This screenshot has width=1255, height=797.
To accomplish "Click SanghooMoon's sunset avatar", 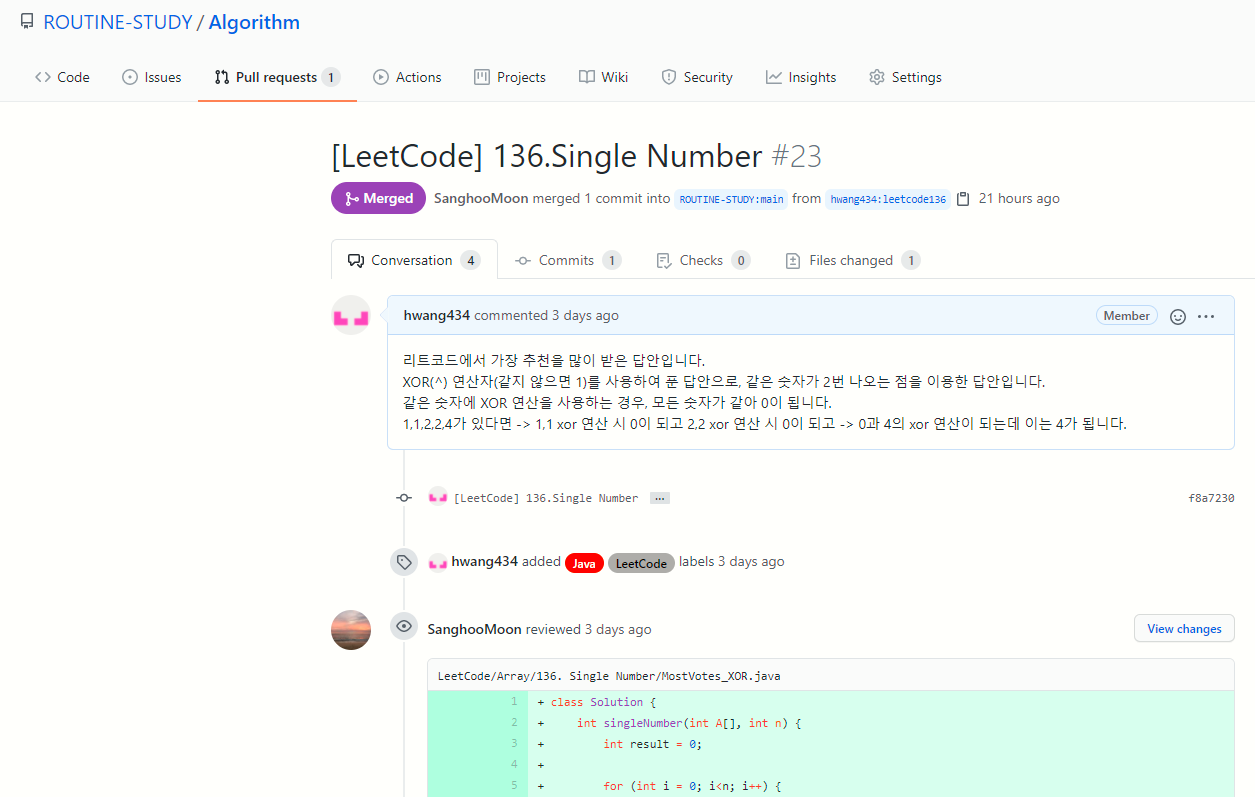I will point(351,630).
